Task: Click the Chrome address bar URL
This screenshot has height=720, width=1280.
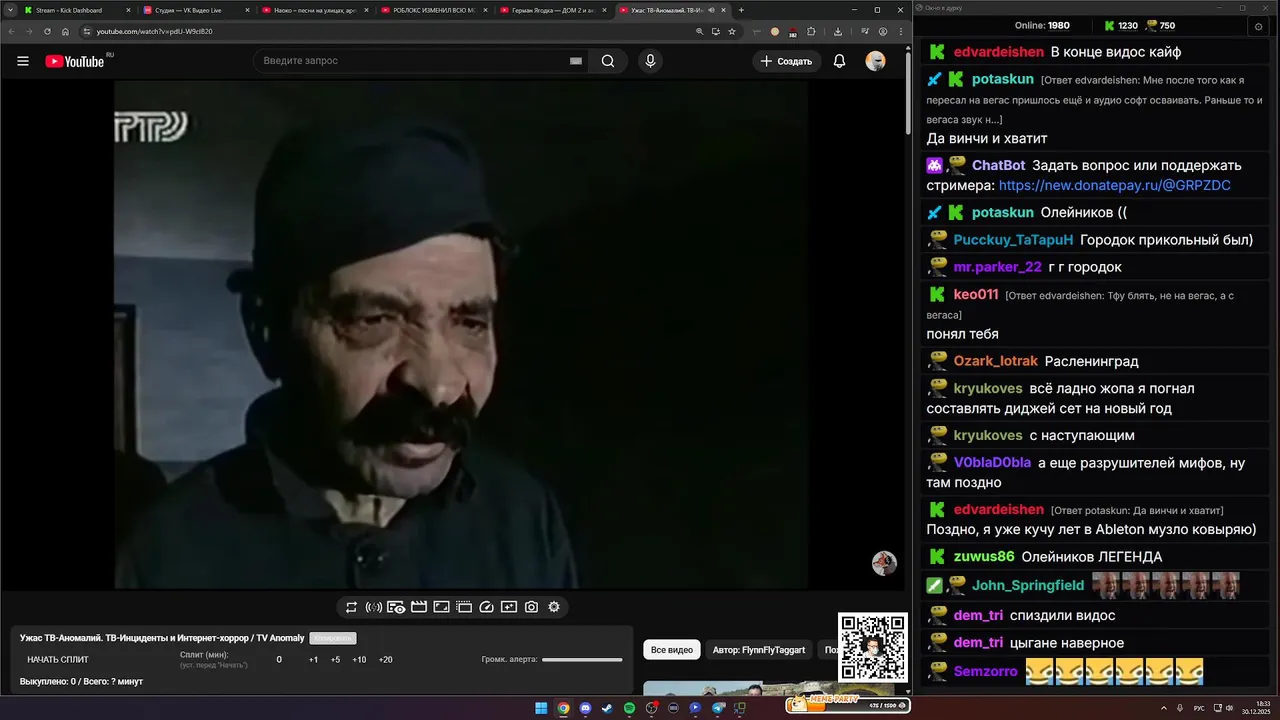Action: point(154,31)
